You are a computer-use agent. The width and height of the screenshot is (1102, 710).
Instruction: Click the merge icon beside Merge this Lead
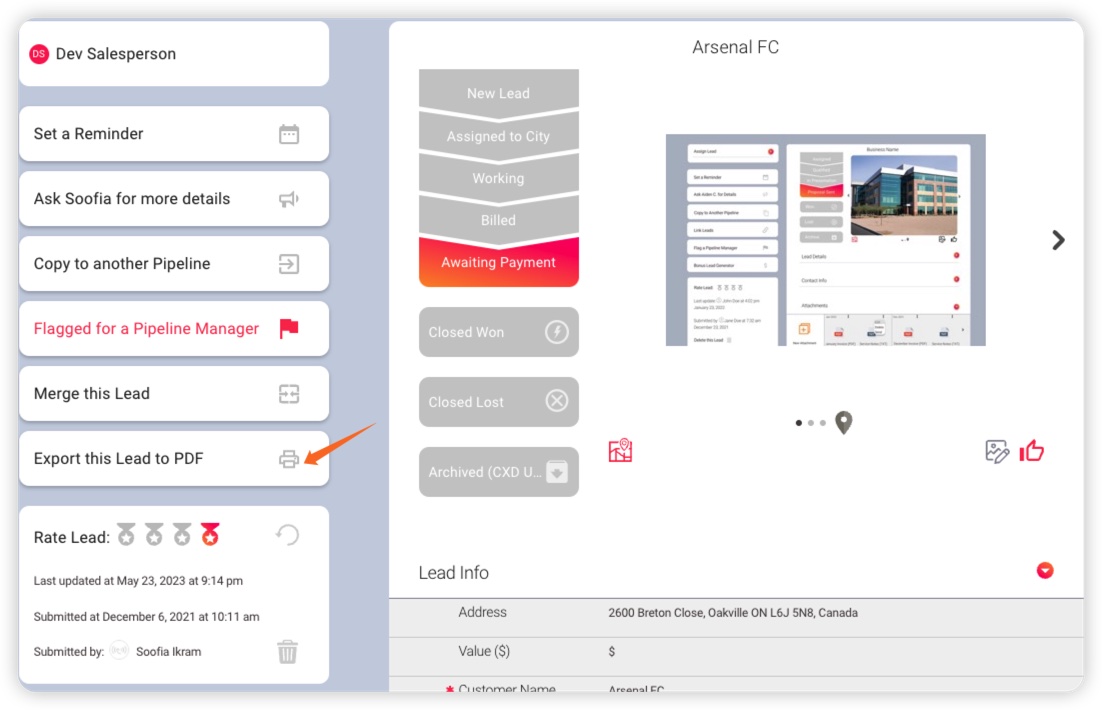click(289, 394)
